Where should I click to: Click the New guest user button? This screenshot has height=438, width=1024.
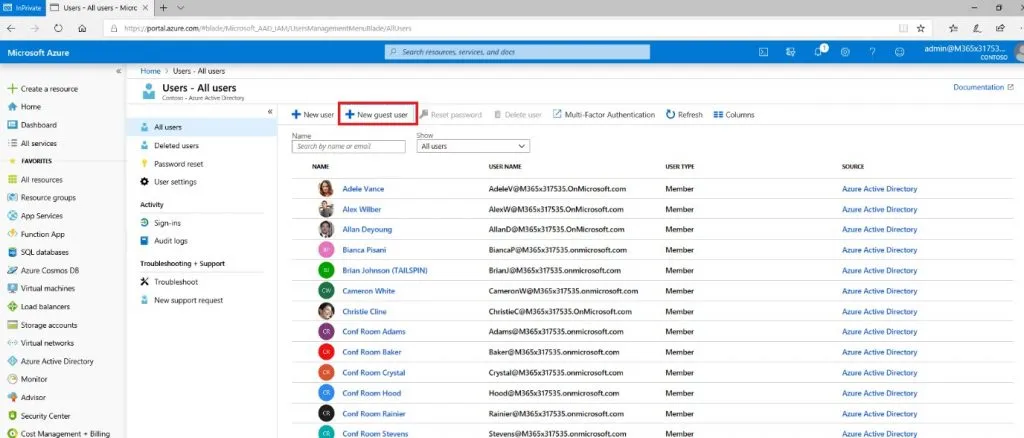(x=377, y=114)
